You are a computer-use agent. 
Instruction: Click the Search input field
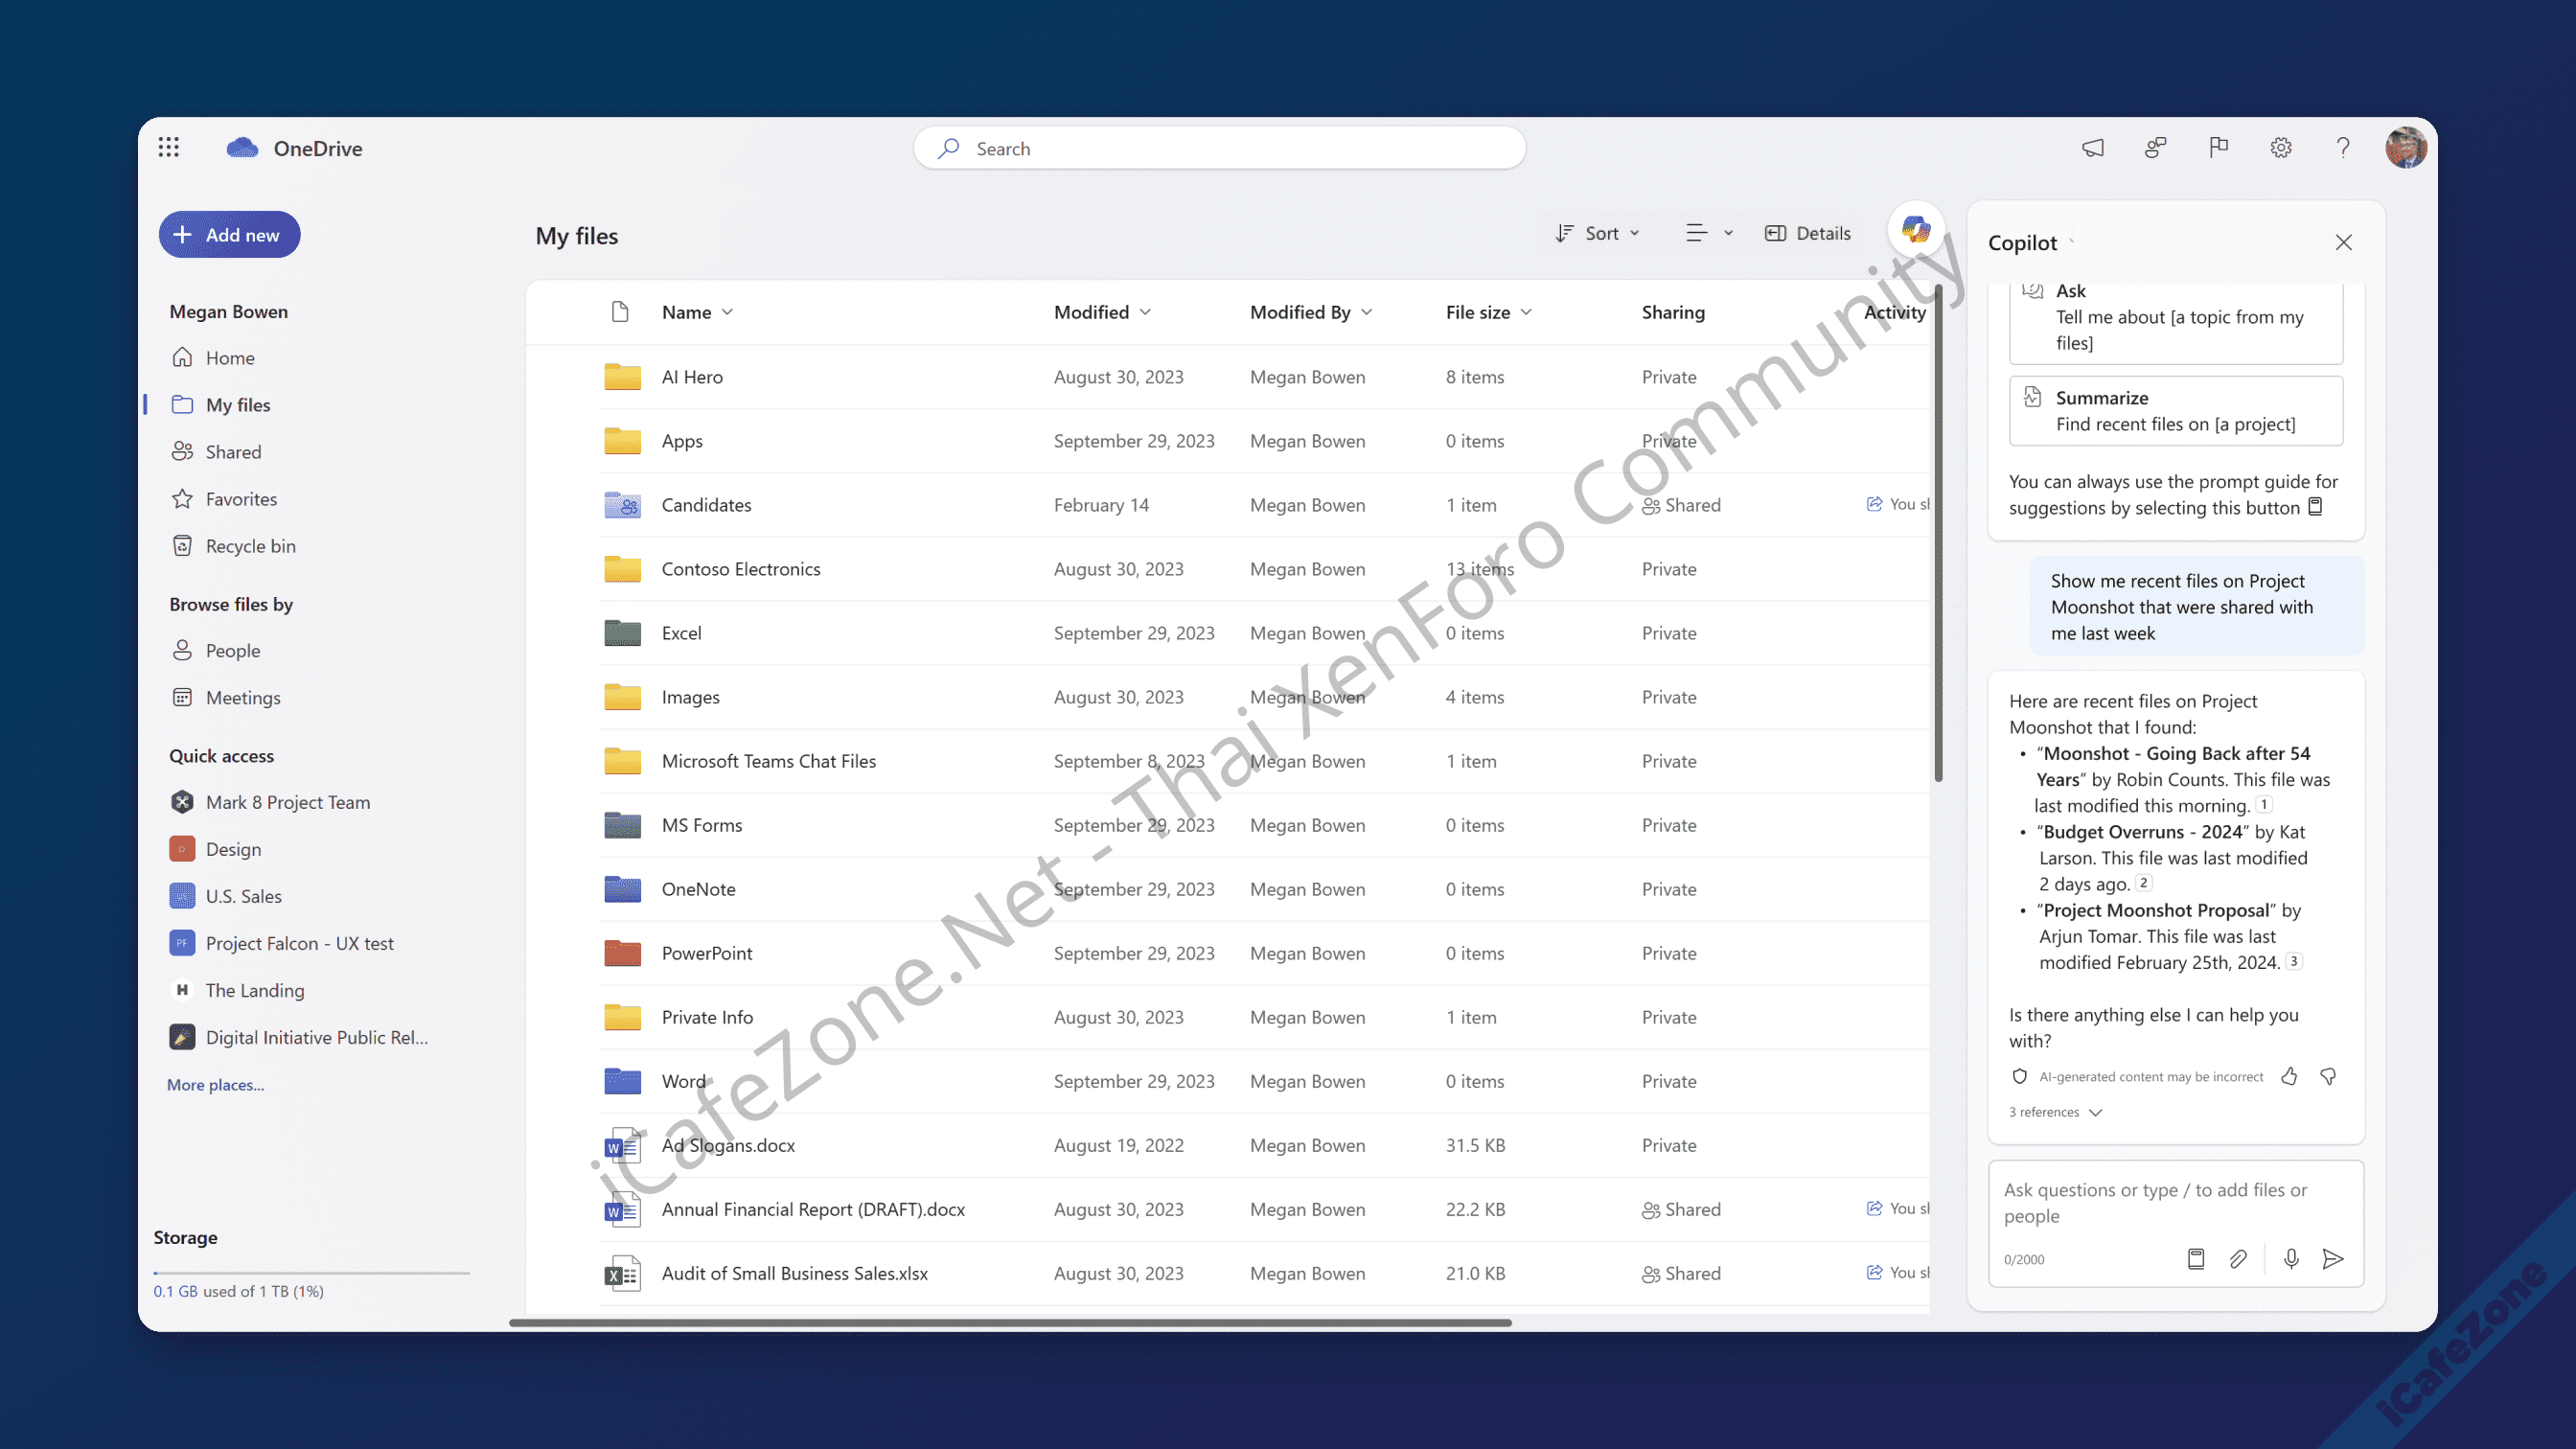pos(1220,148)
